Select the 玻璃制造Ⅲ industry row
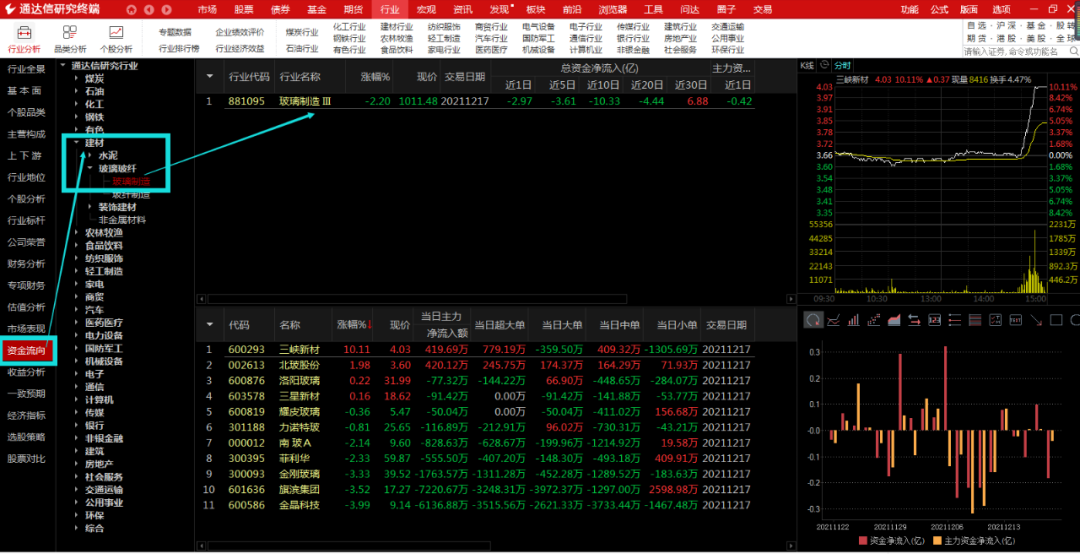The height and width of the screenshot is (554, 1080). click(x=475, y=101)
